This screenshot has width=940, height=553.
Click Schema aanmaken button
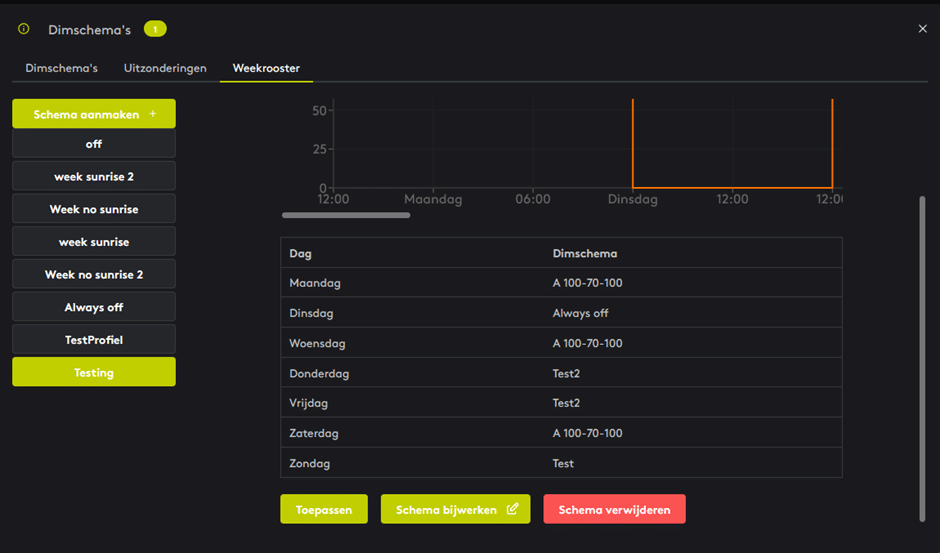pos(94,114)
